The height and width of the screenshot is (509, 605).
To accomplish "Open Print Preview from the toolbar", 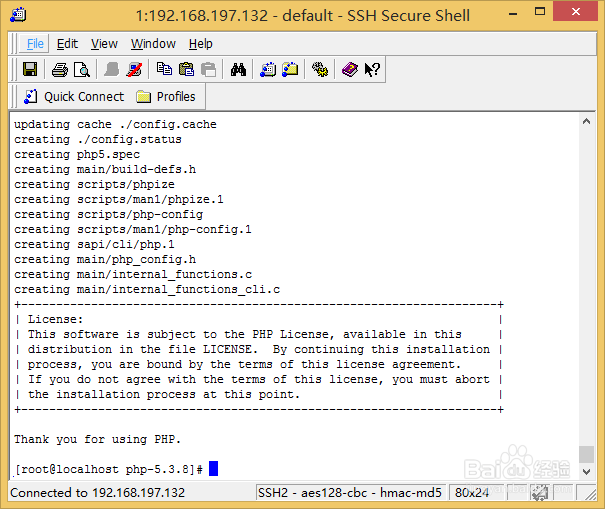I will [82, 70].
